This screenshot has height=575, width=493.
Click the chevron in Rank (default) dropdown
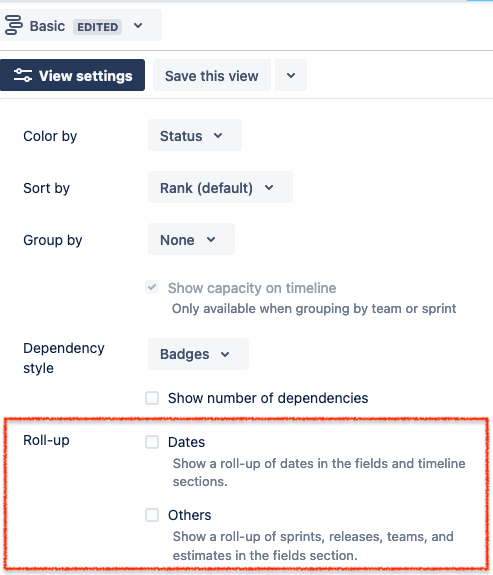(269, 188)
